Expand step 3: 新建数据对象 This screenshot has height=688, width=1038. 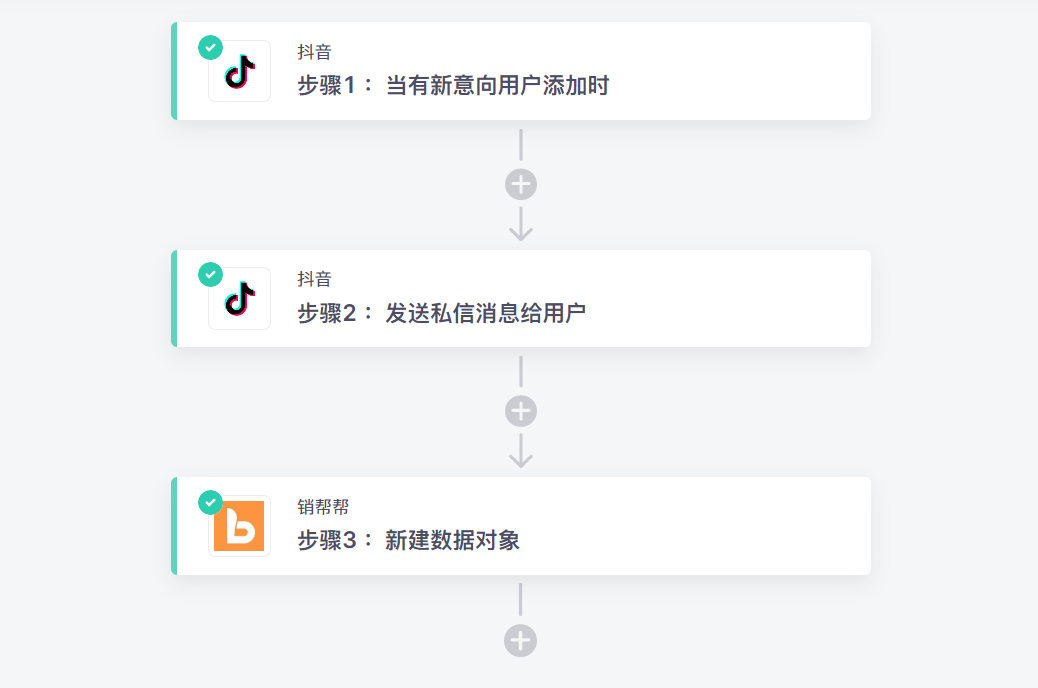pyautogui.click(x=408, y=541)
